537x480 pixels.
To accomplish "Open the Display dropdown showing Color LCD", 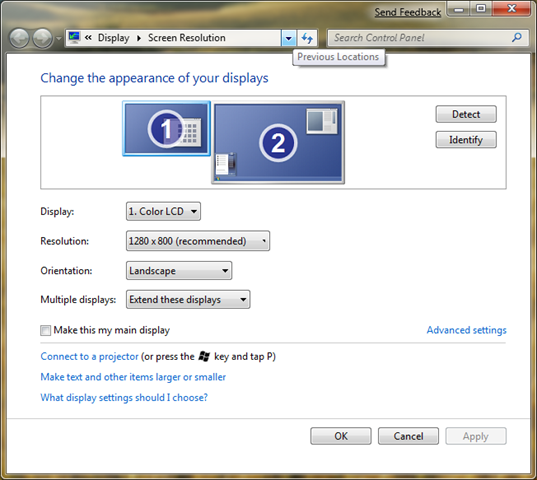I will 163,212.
